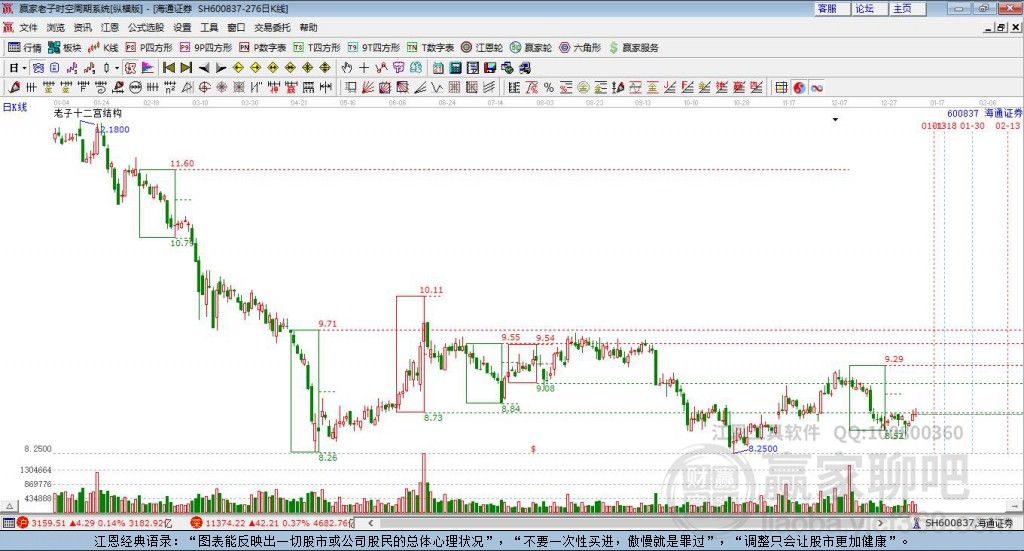The image size is (1024, 551).
Task: Click the 主页 homepage button
Action: coord(902,8)
